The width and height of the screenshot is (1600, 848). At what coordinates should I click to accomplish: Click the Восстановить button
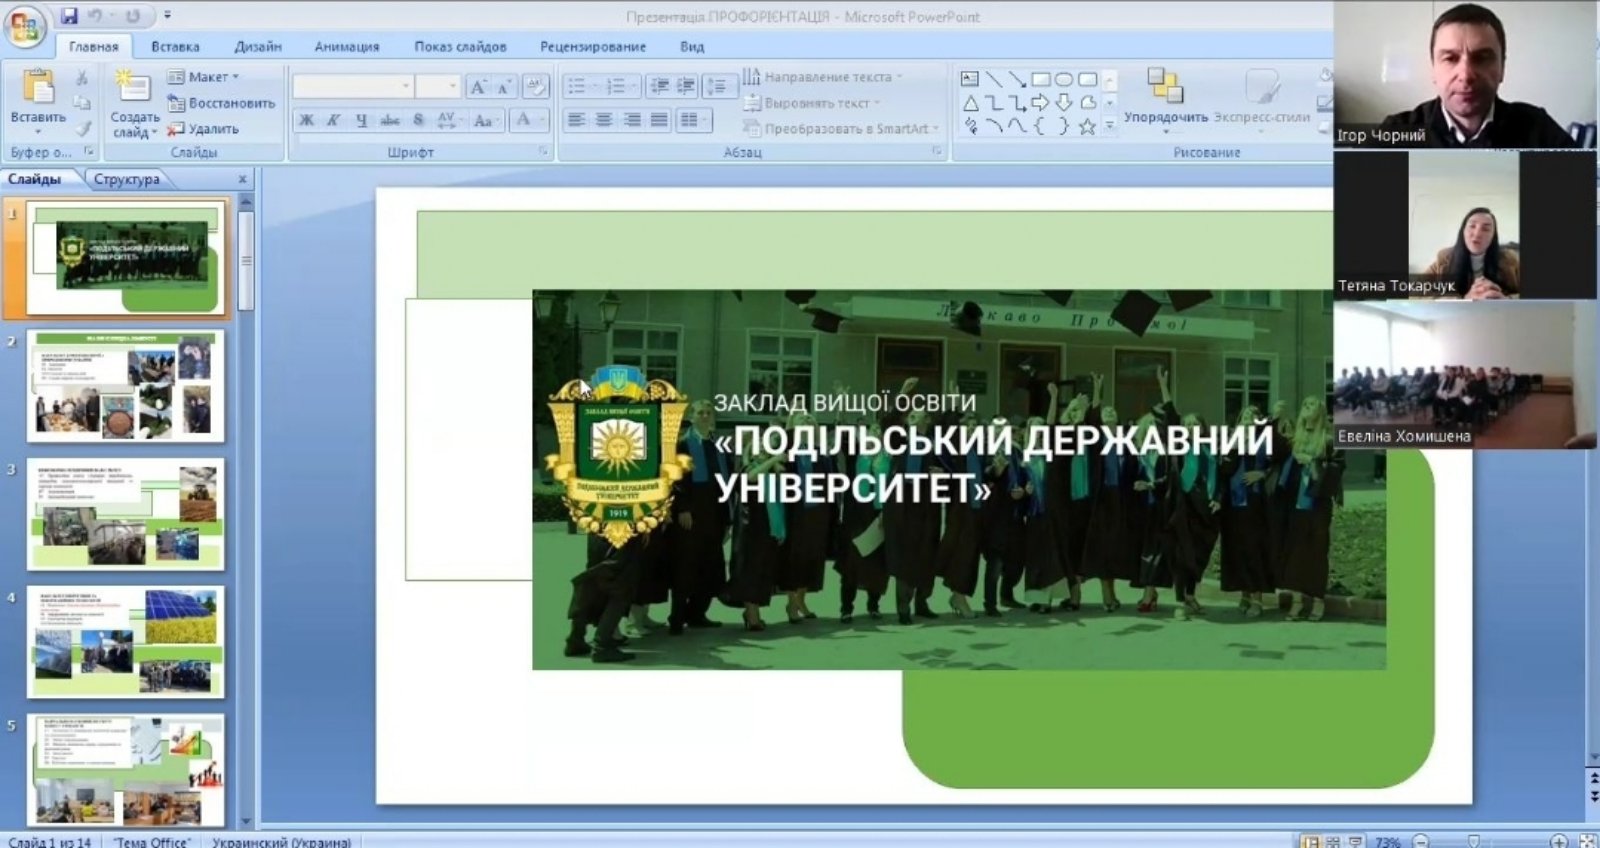221,103
